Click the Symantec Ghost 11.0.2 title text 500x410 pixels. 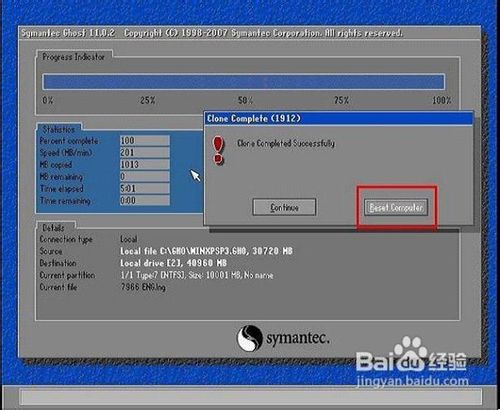68,33
